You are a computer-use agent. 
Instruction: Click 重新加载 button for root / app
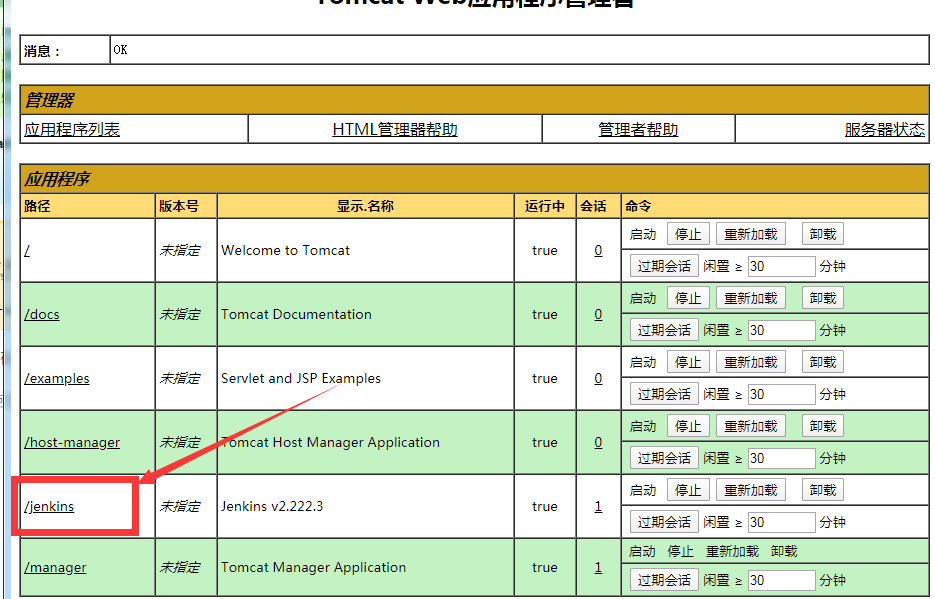point(751,234)
